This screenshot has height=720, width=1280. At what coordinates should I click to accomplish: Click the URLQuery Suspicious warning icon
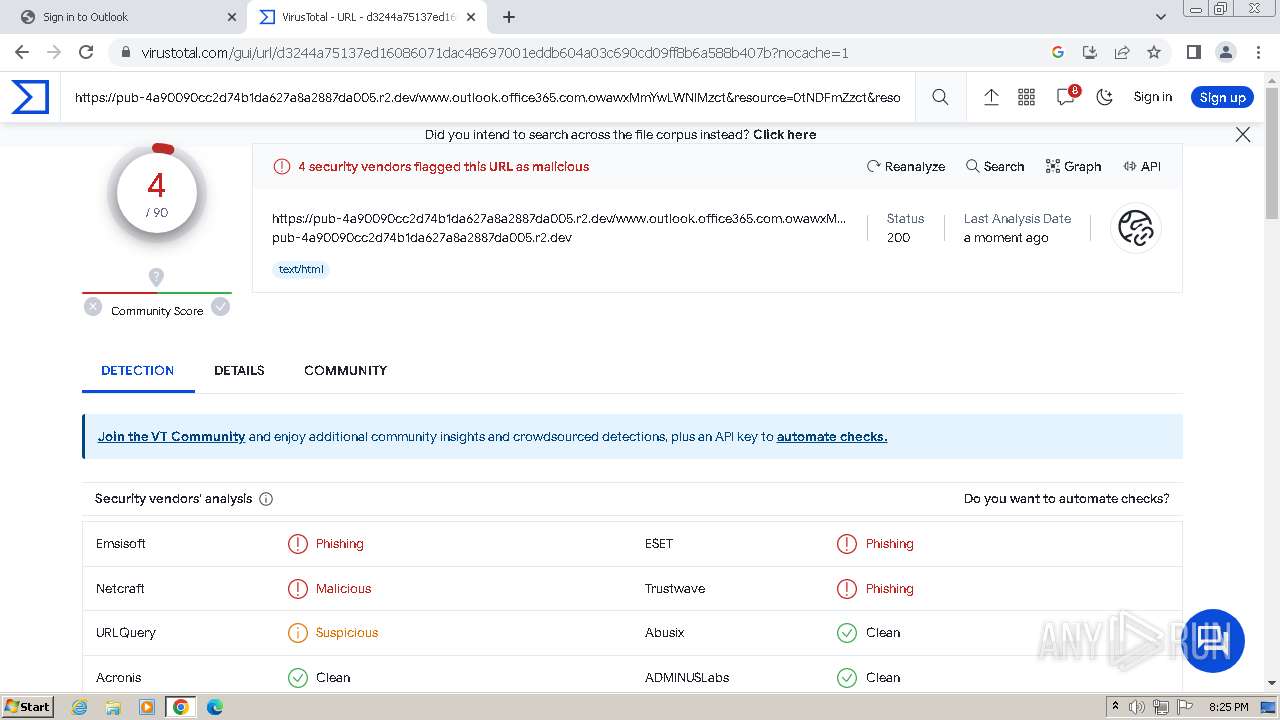298,633
